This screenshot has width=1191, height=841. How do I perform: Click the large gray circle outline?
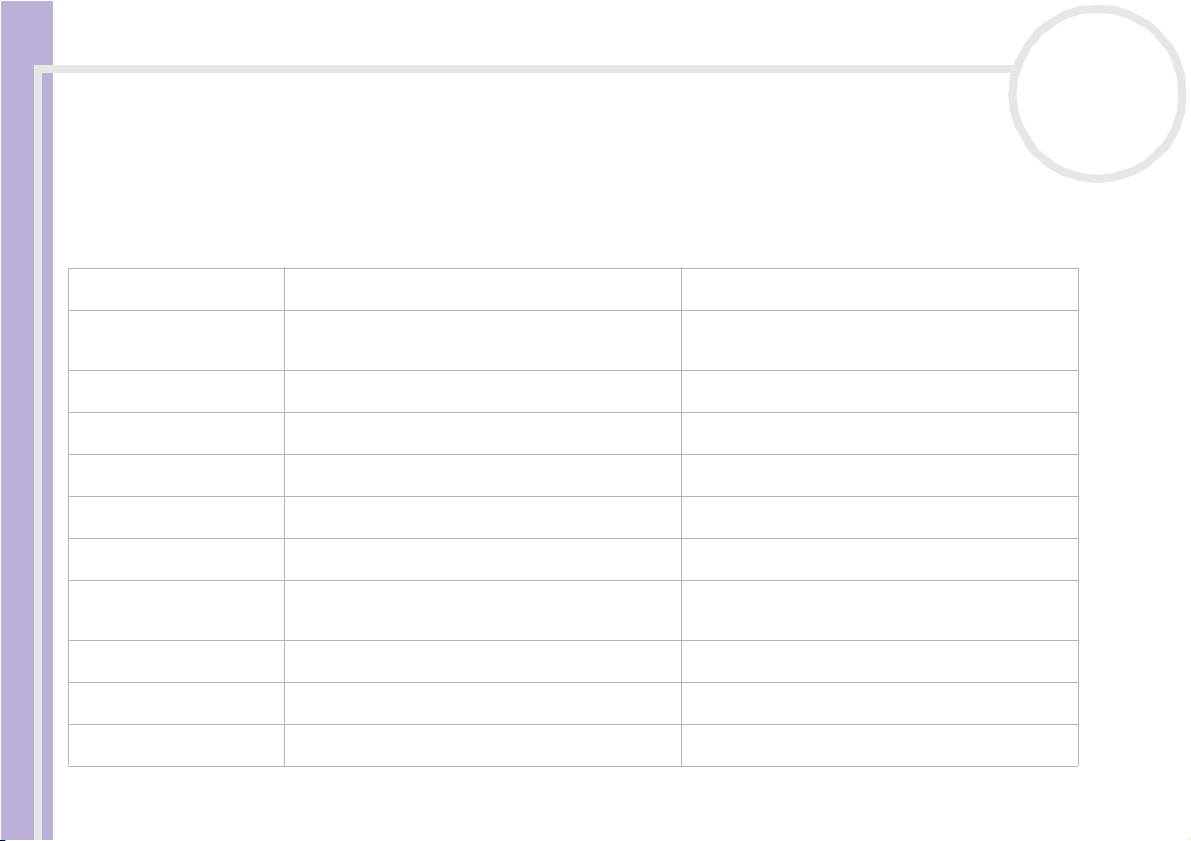click(1097, 94)
